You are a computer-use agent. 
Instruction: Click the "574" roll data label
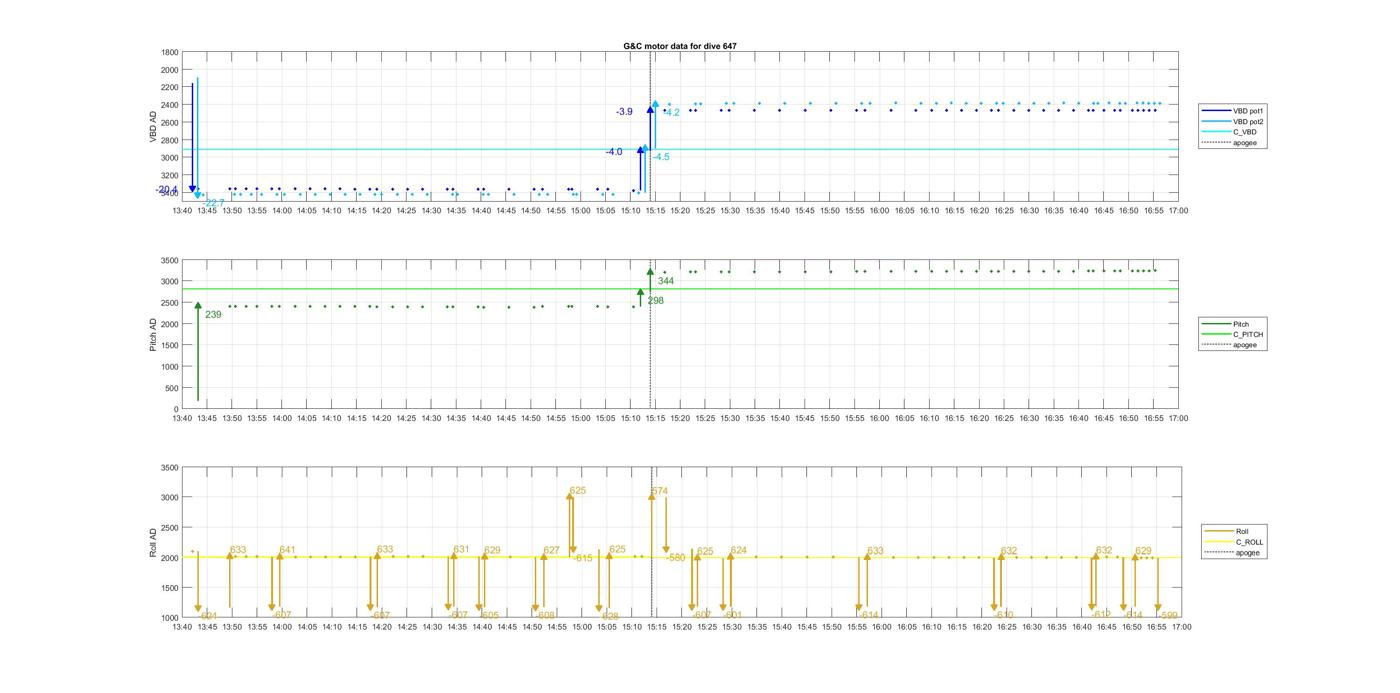pos(660,491)
